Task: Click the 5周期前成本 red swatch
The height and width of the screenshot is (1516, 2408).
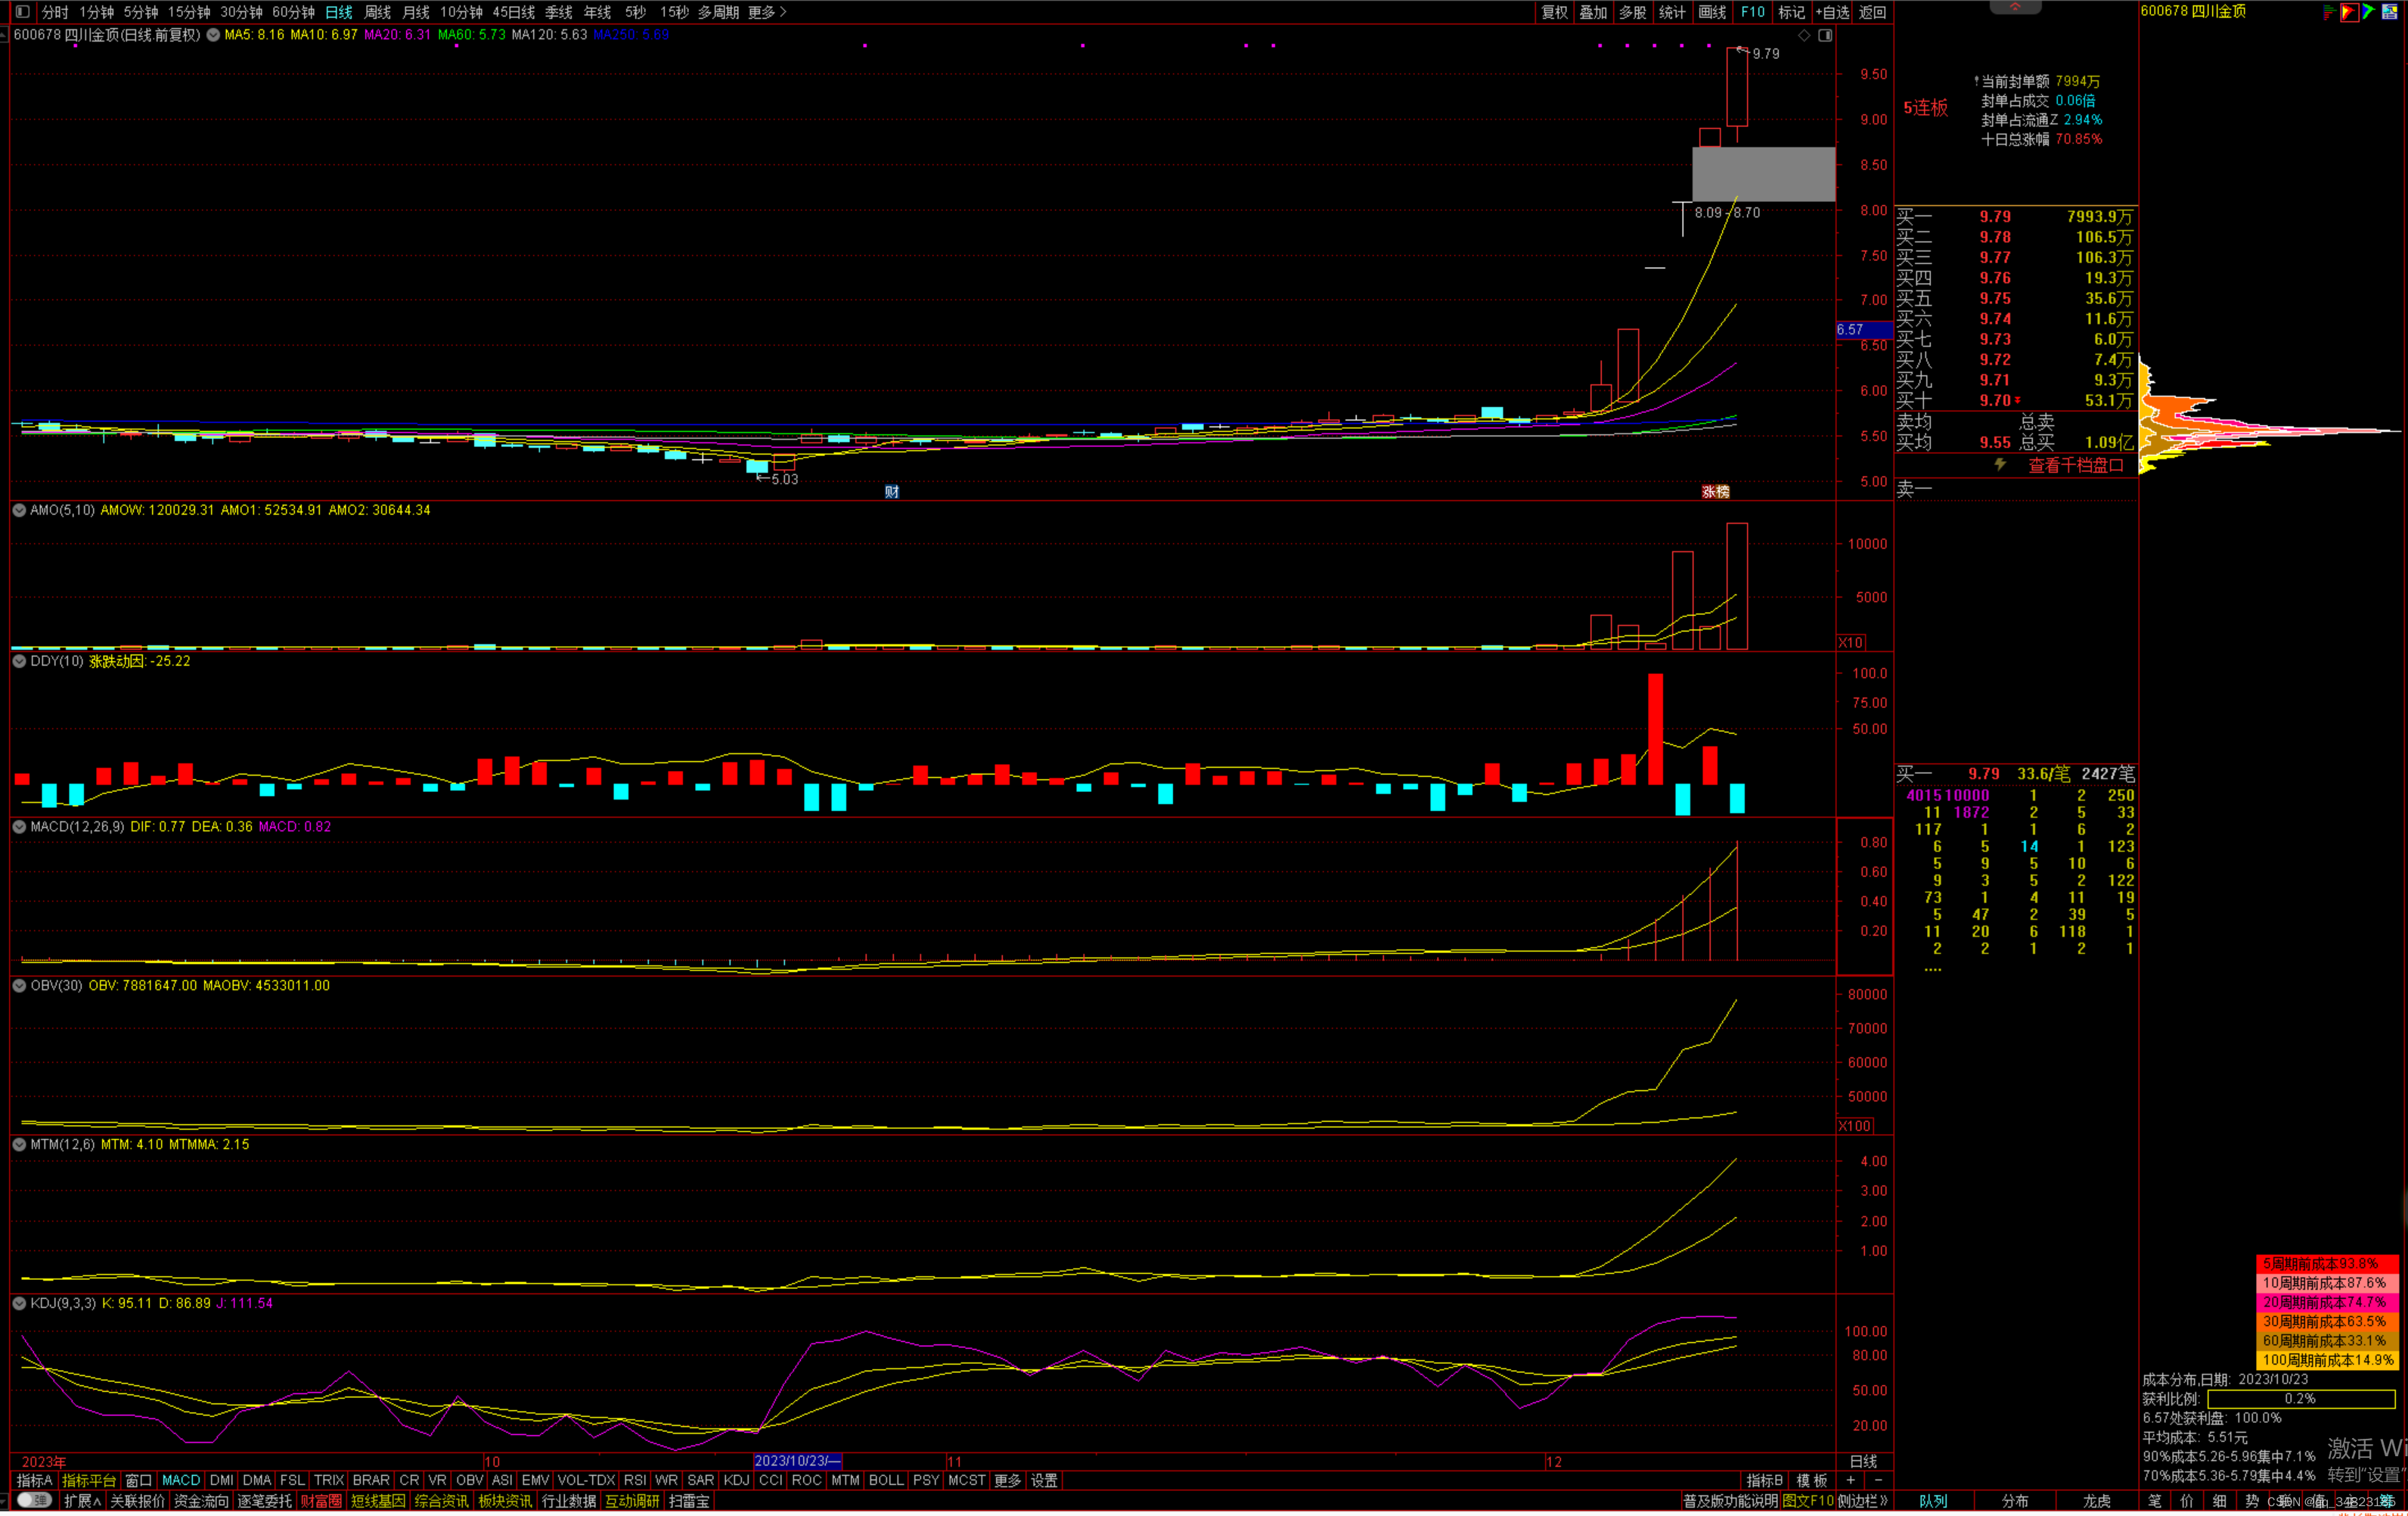Action: point(2326,1263)
